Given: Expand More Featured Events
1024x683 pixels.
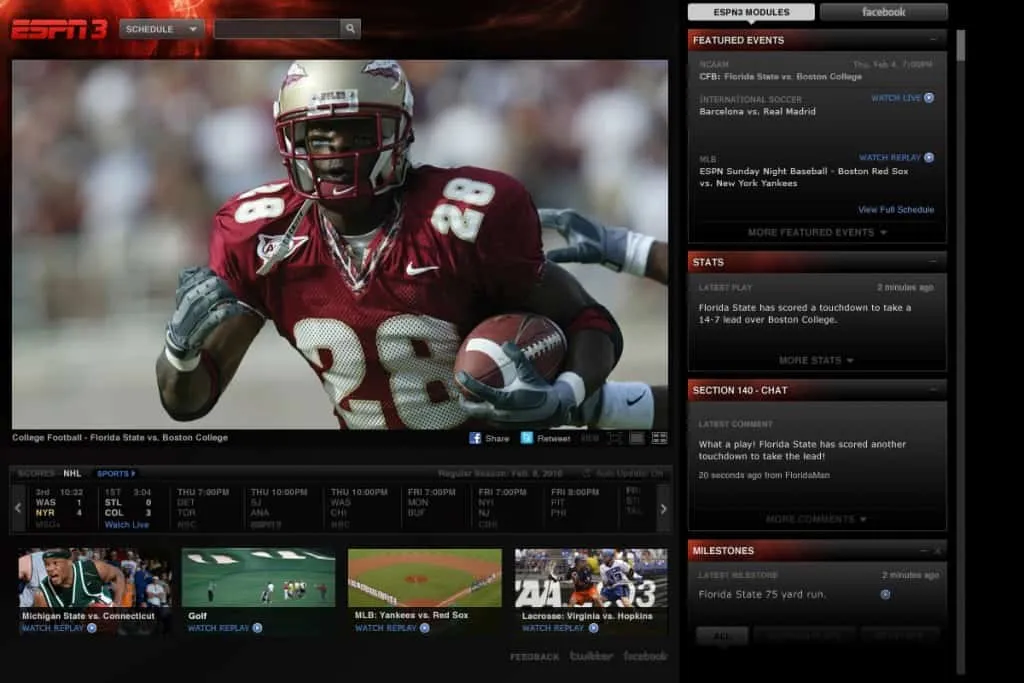Looking at the screenshot, I should (816, 232).
